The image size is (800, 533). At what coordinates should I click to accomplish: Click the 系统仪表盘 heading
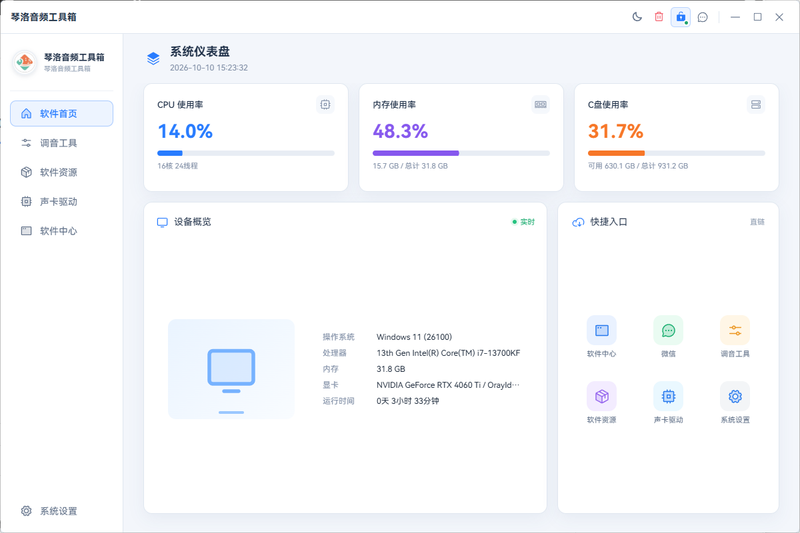coord(200,52)
